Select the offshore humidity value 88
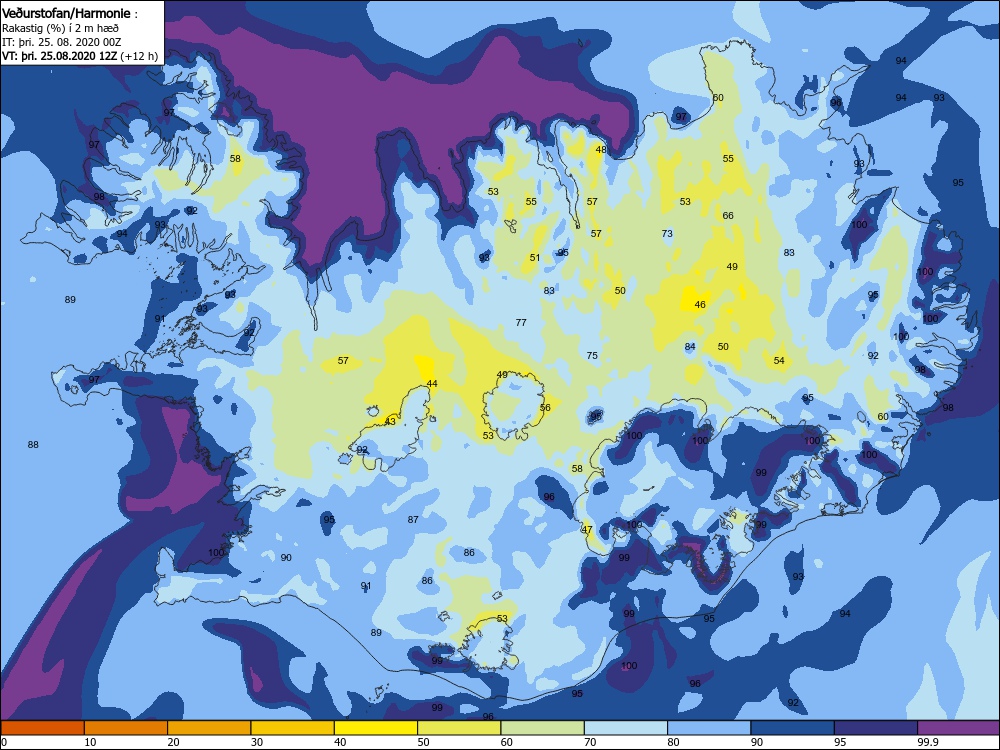This screenshot has width=1000, height=750. [x=33, y=445]
